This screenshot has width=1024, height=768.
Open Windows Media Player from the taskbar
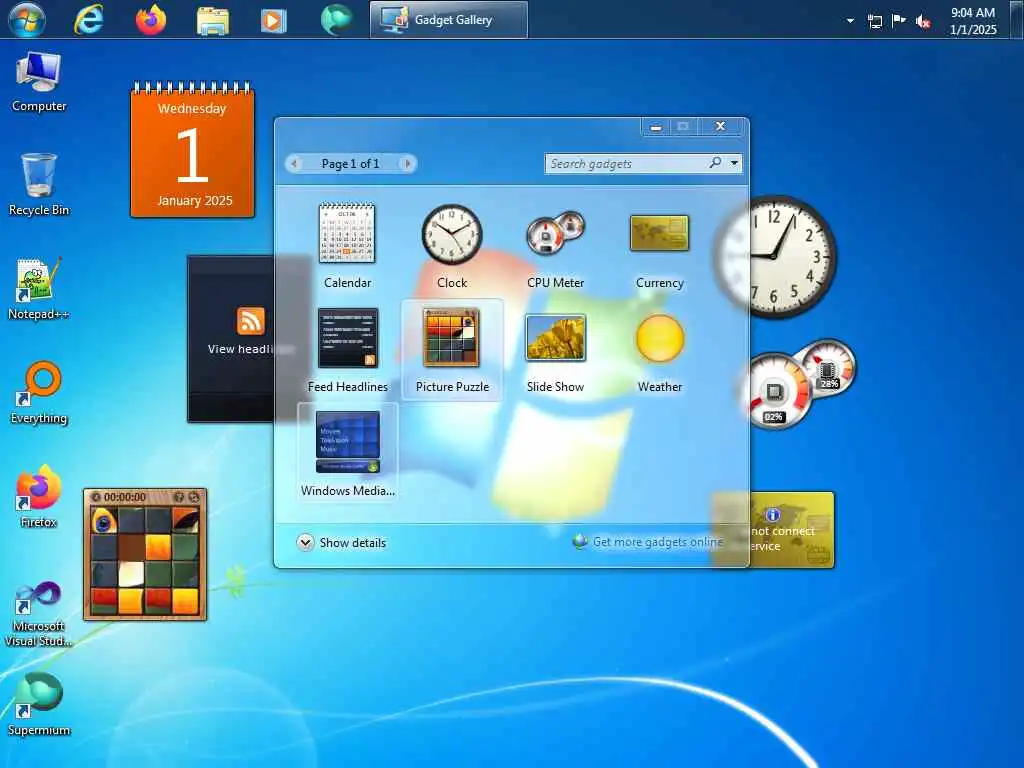point(273,21)
